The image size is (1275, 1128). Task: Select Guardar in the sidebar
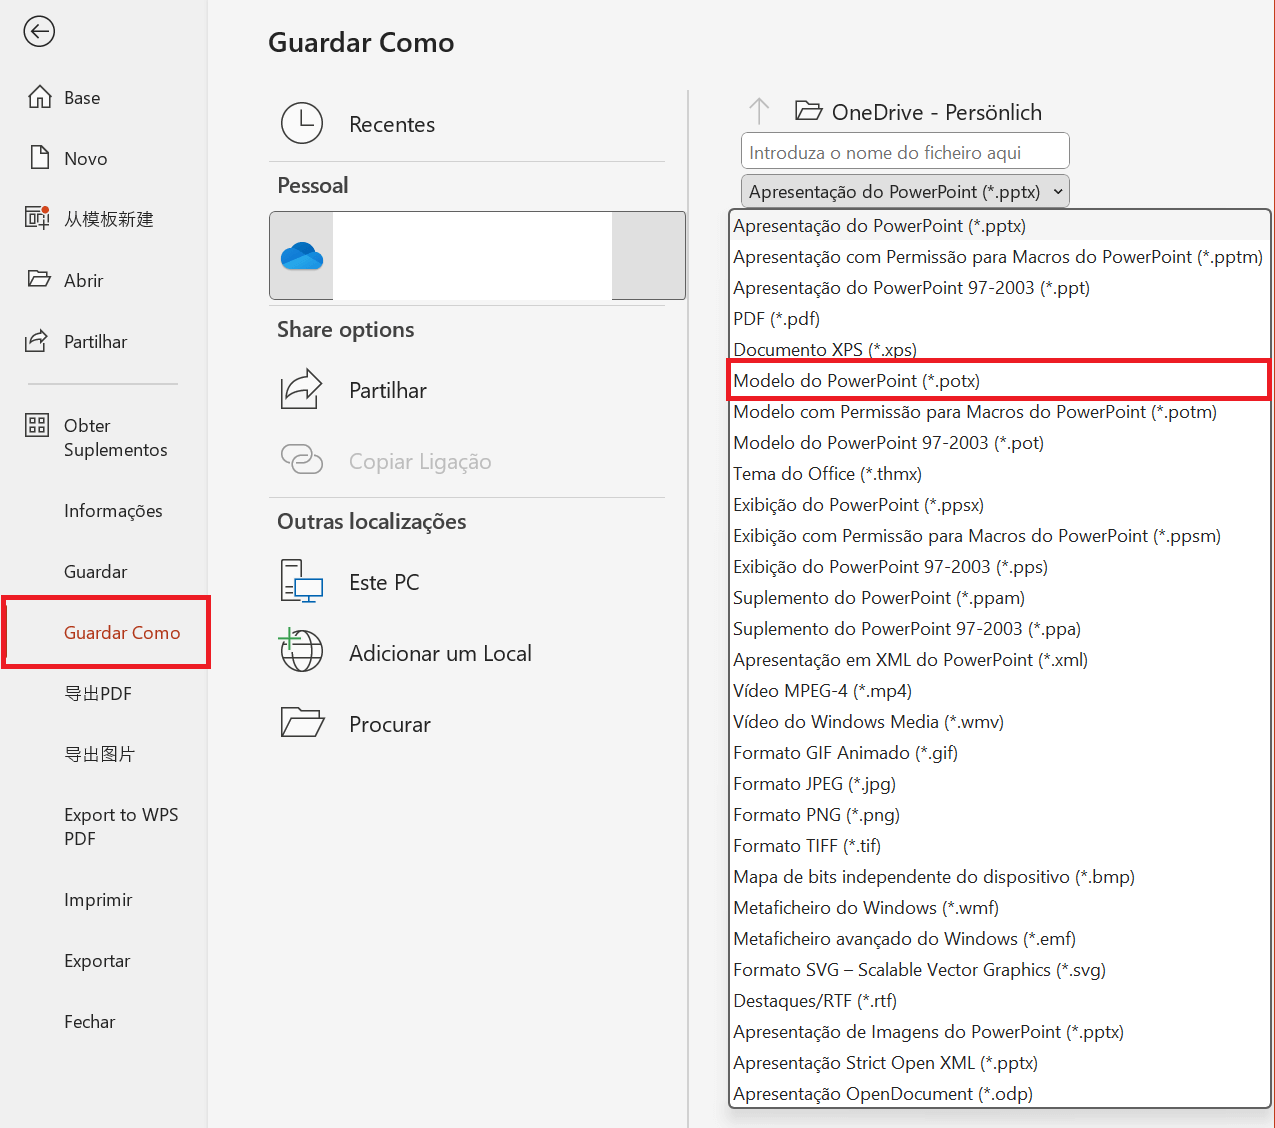(x=95, y=572)
